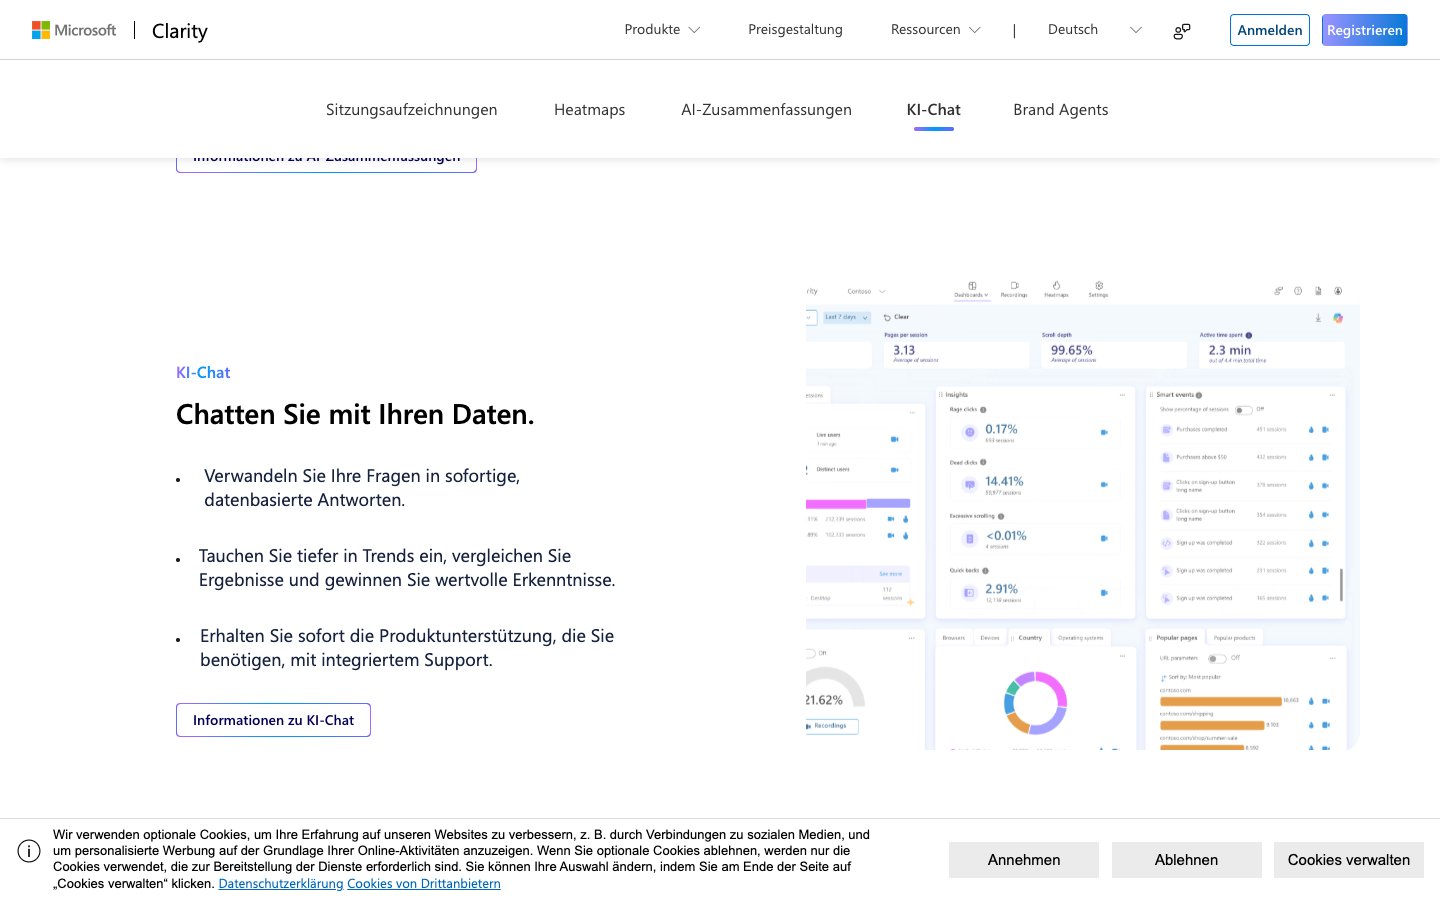Screen dimensions: 1440x900
Task: Click the Microsoft logo in the header
Action: [74, 30]
